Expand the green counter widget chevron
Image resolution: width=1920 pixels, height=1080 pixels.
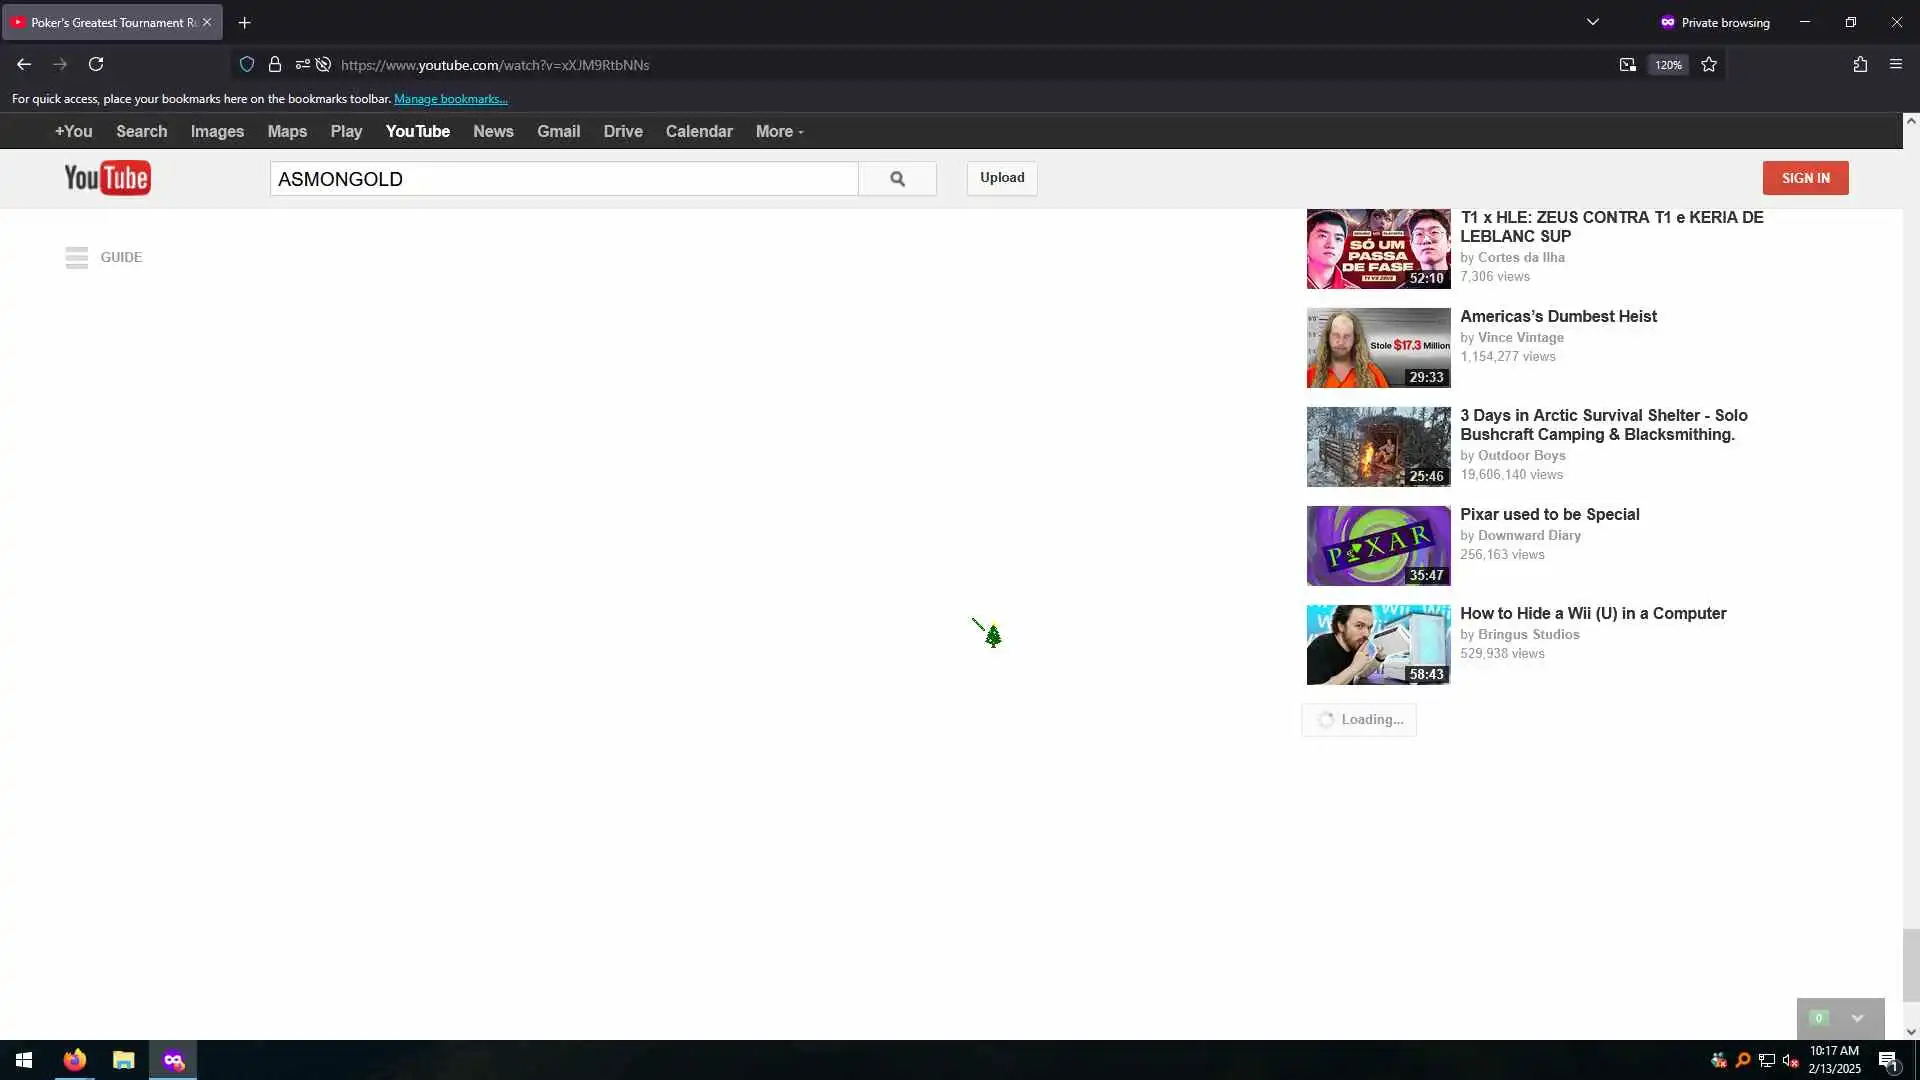point(1857,1018)
